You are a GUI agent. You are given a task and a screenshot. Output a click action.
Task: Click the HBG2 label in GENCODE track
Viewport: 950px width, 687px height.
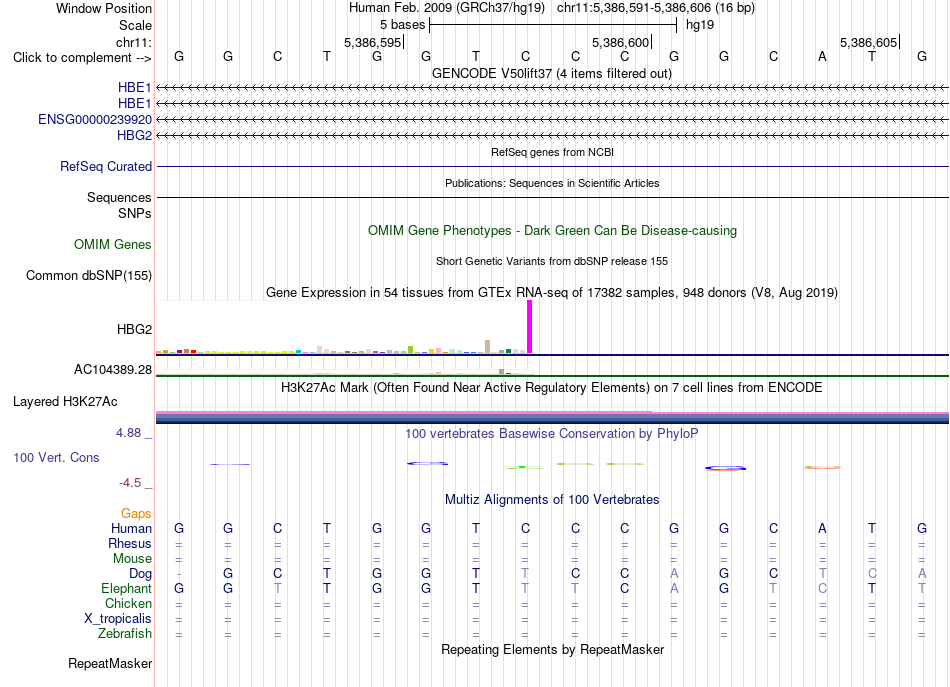(x=134, y=135)
